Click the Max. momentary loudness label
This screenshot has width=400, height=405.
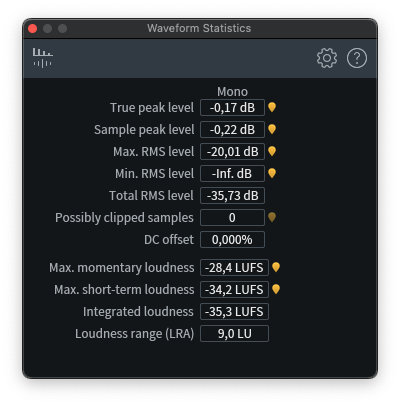pyautogui.click(x=122, y=268)
